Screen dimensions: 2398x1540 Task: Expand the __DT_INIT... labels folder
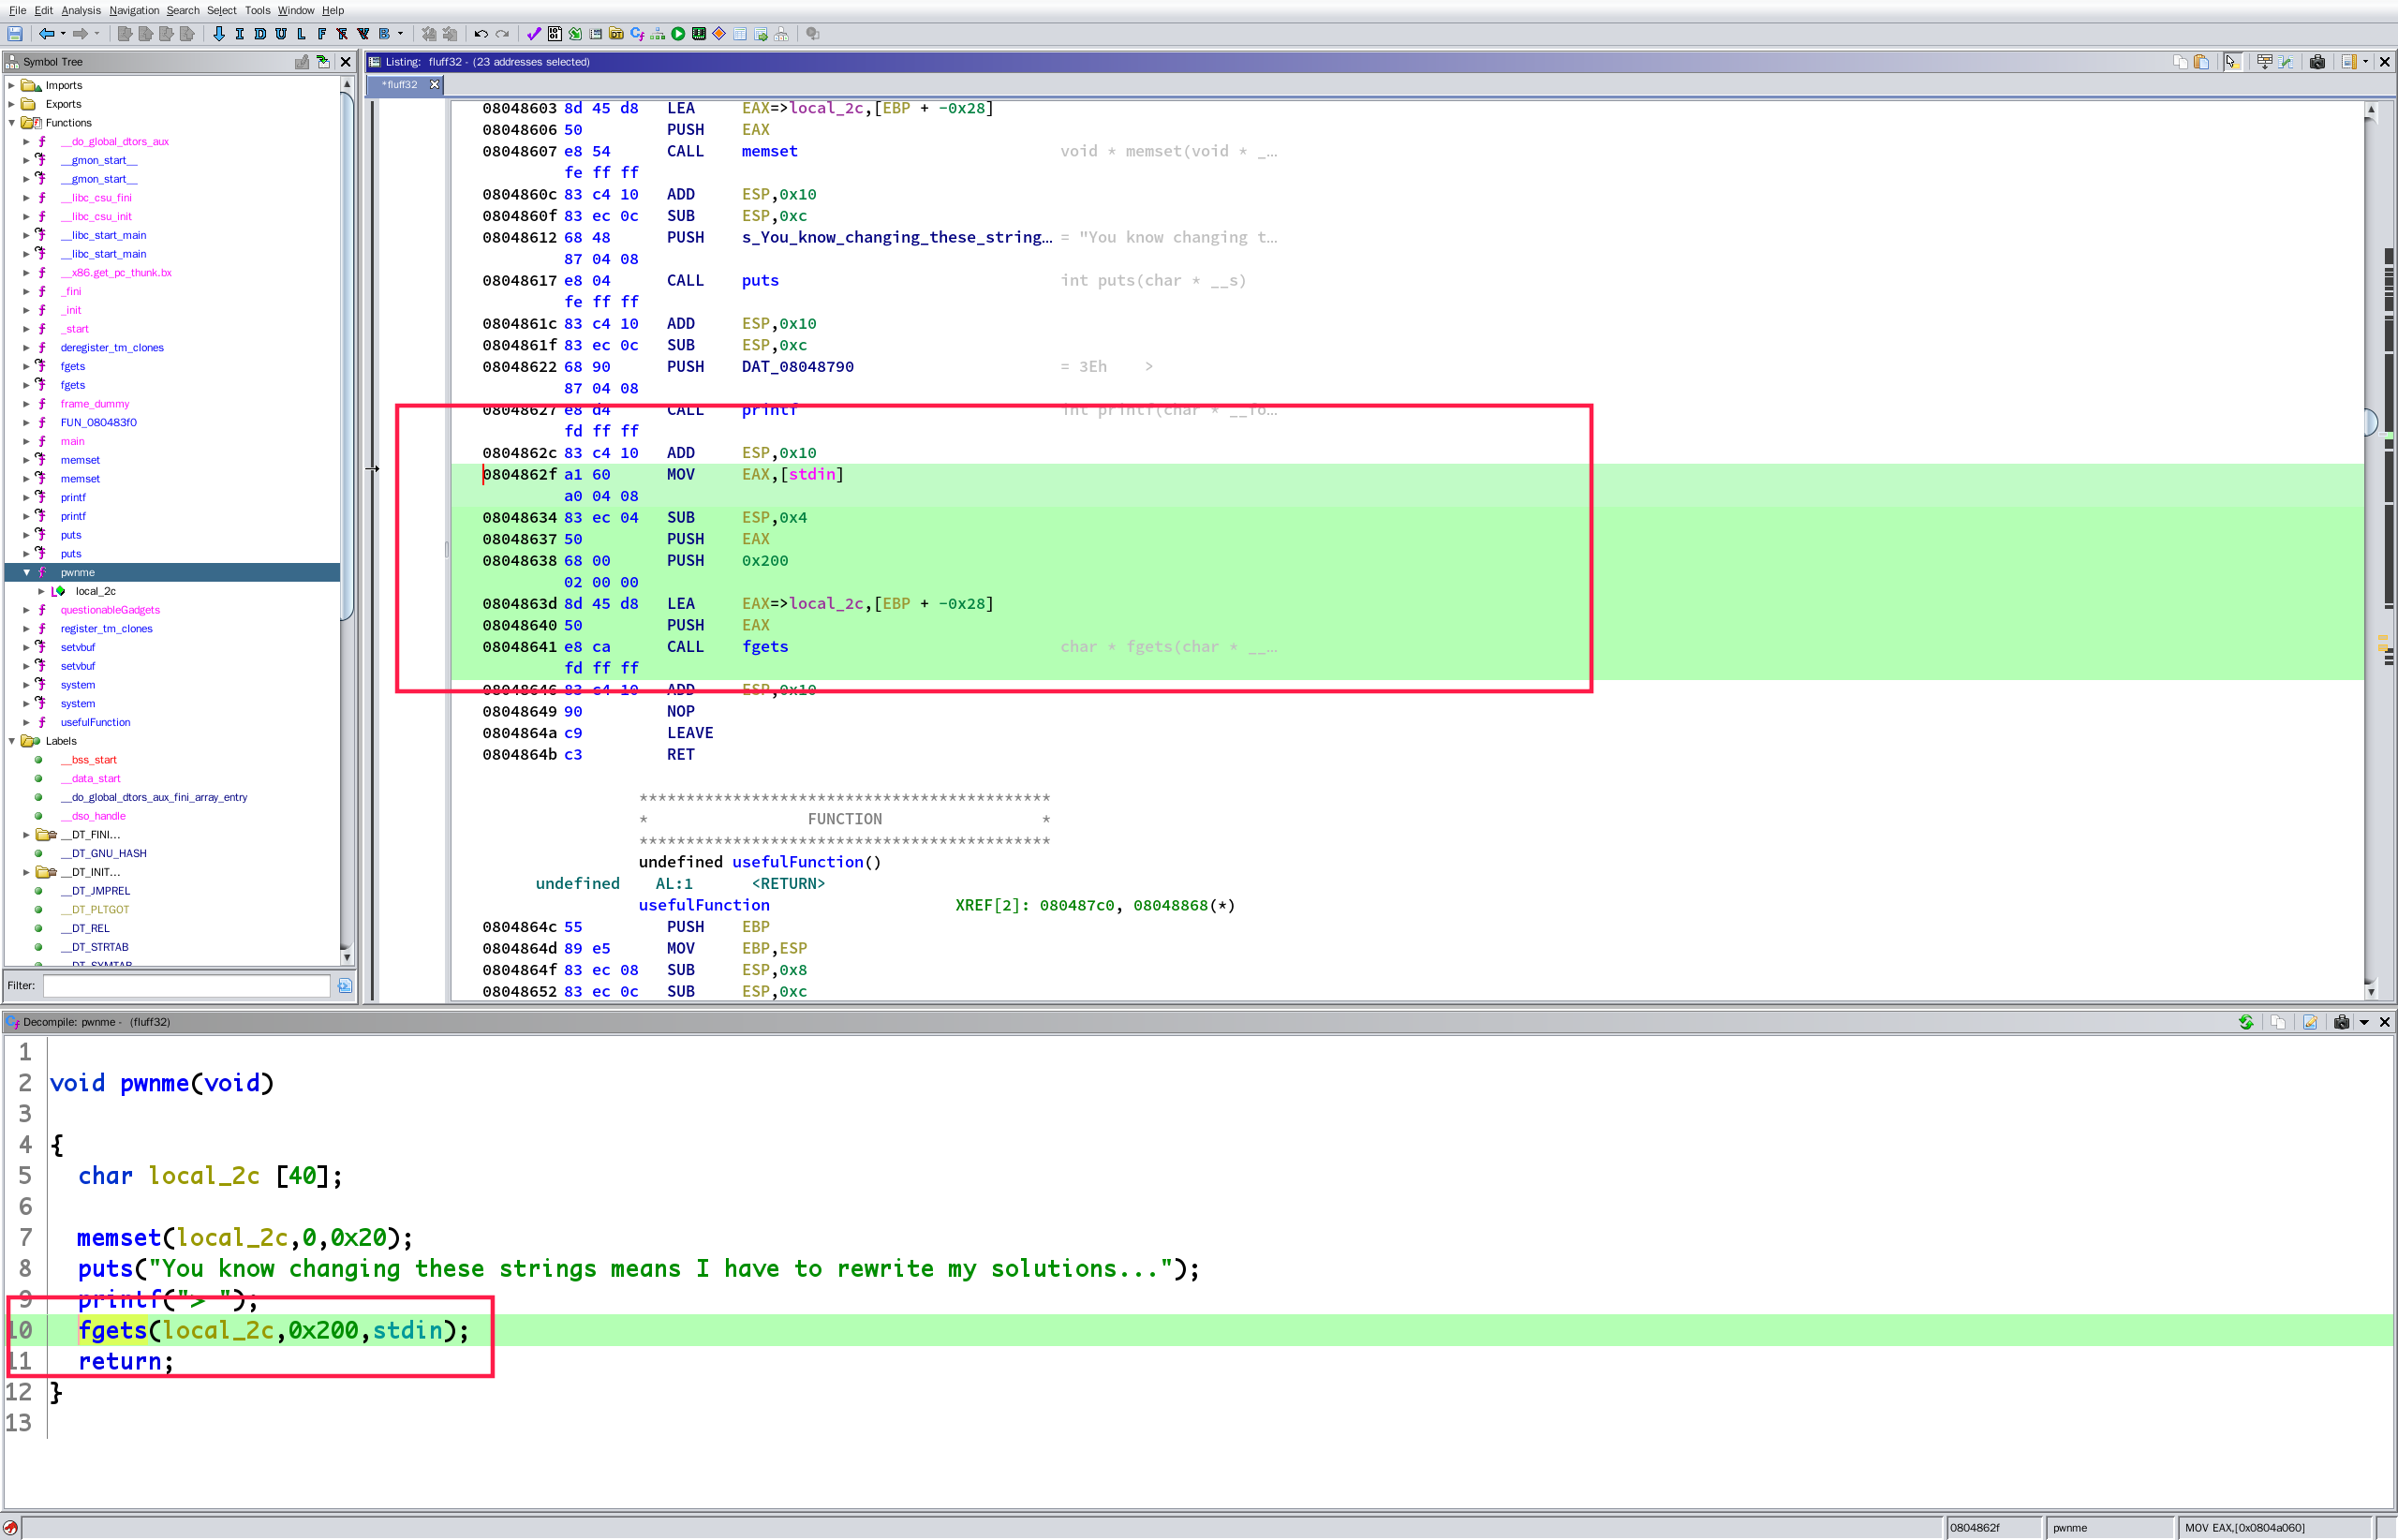27,873
